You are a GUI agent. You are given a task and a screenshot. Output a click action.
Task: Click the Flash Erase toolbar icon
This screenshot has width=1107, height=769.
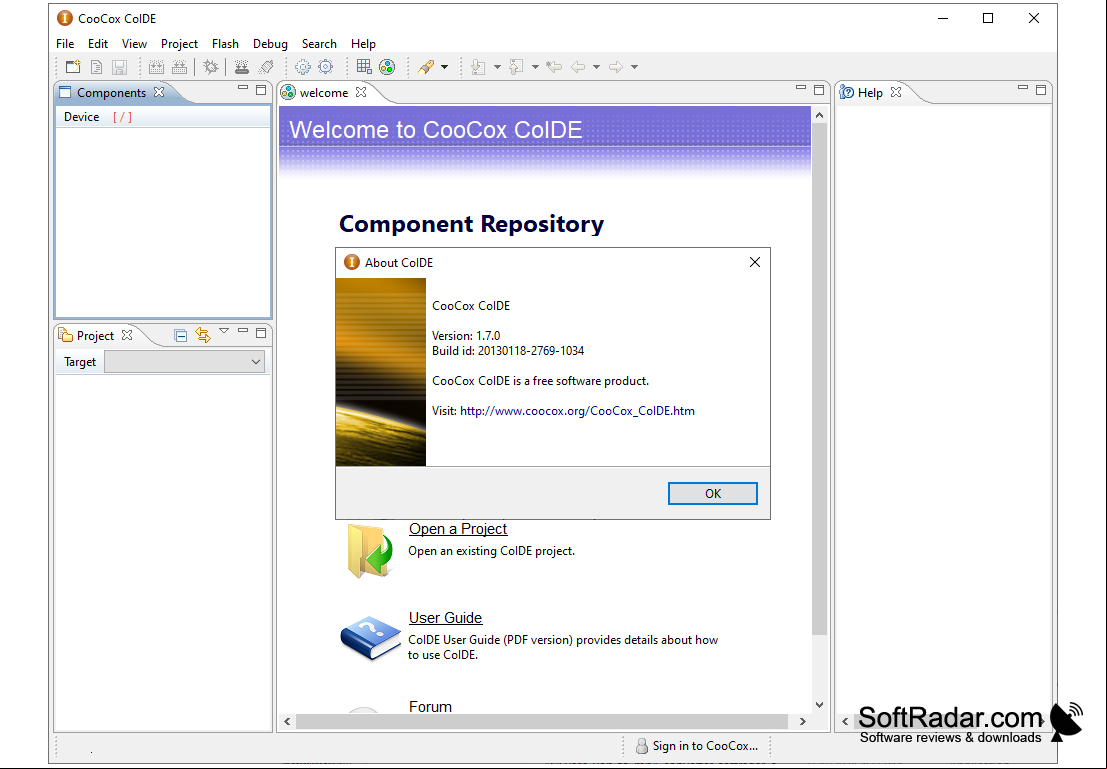click(266, 67)
